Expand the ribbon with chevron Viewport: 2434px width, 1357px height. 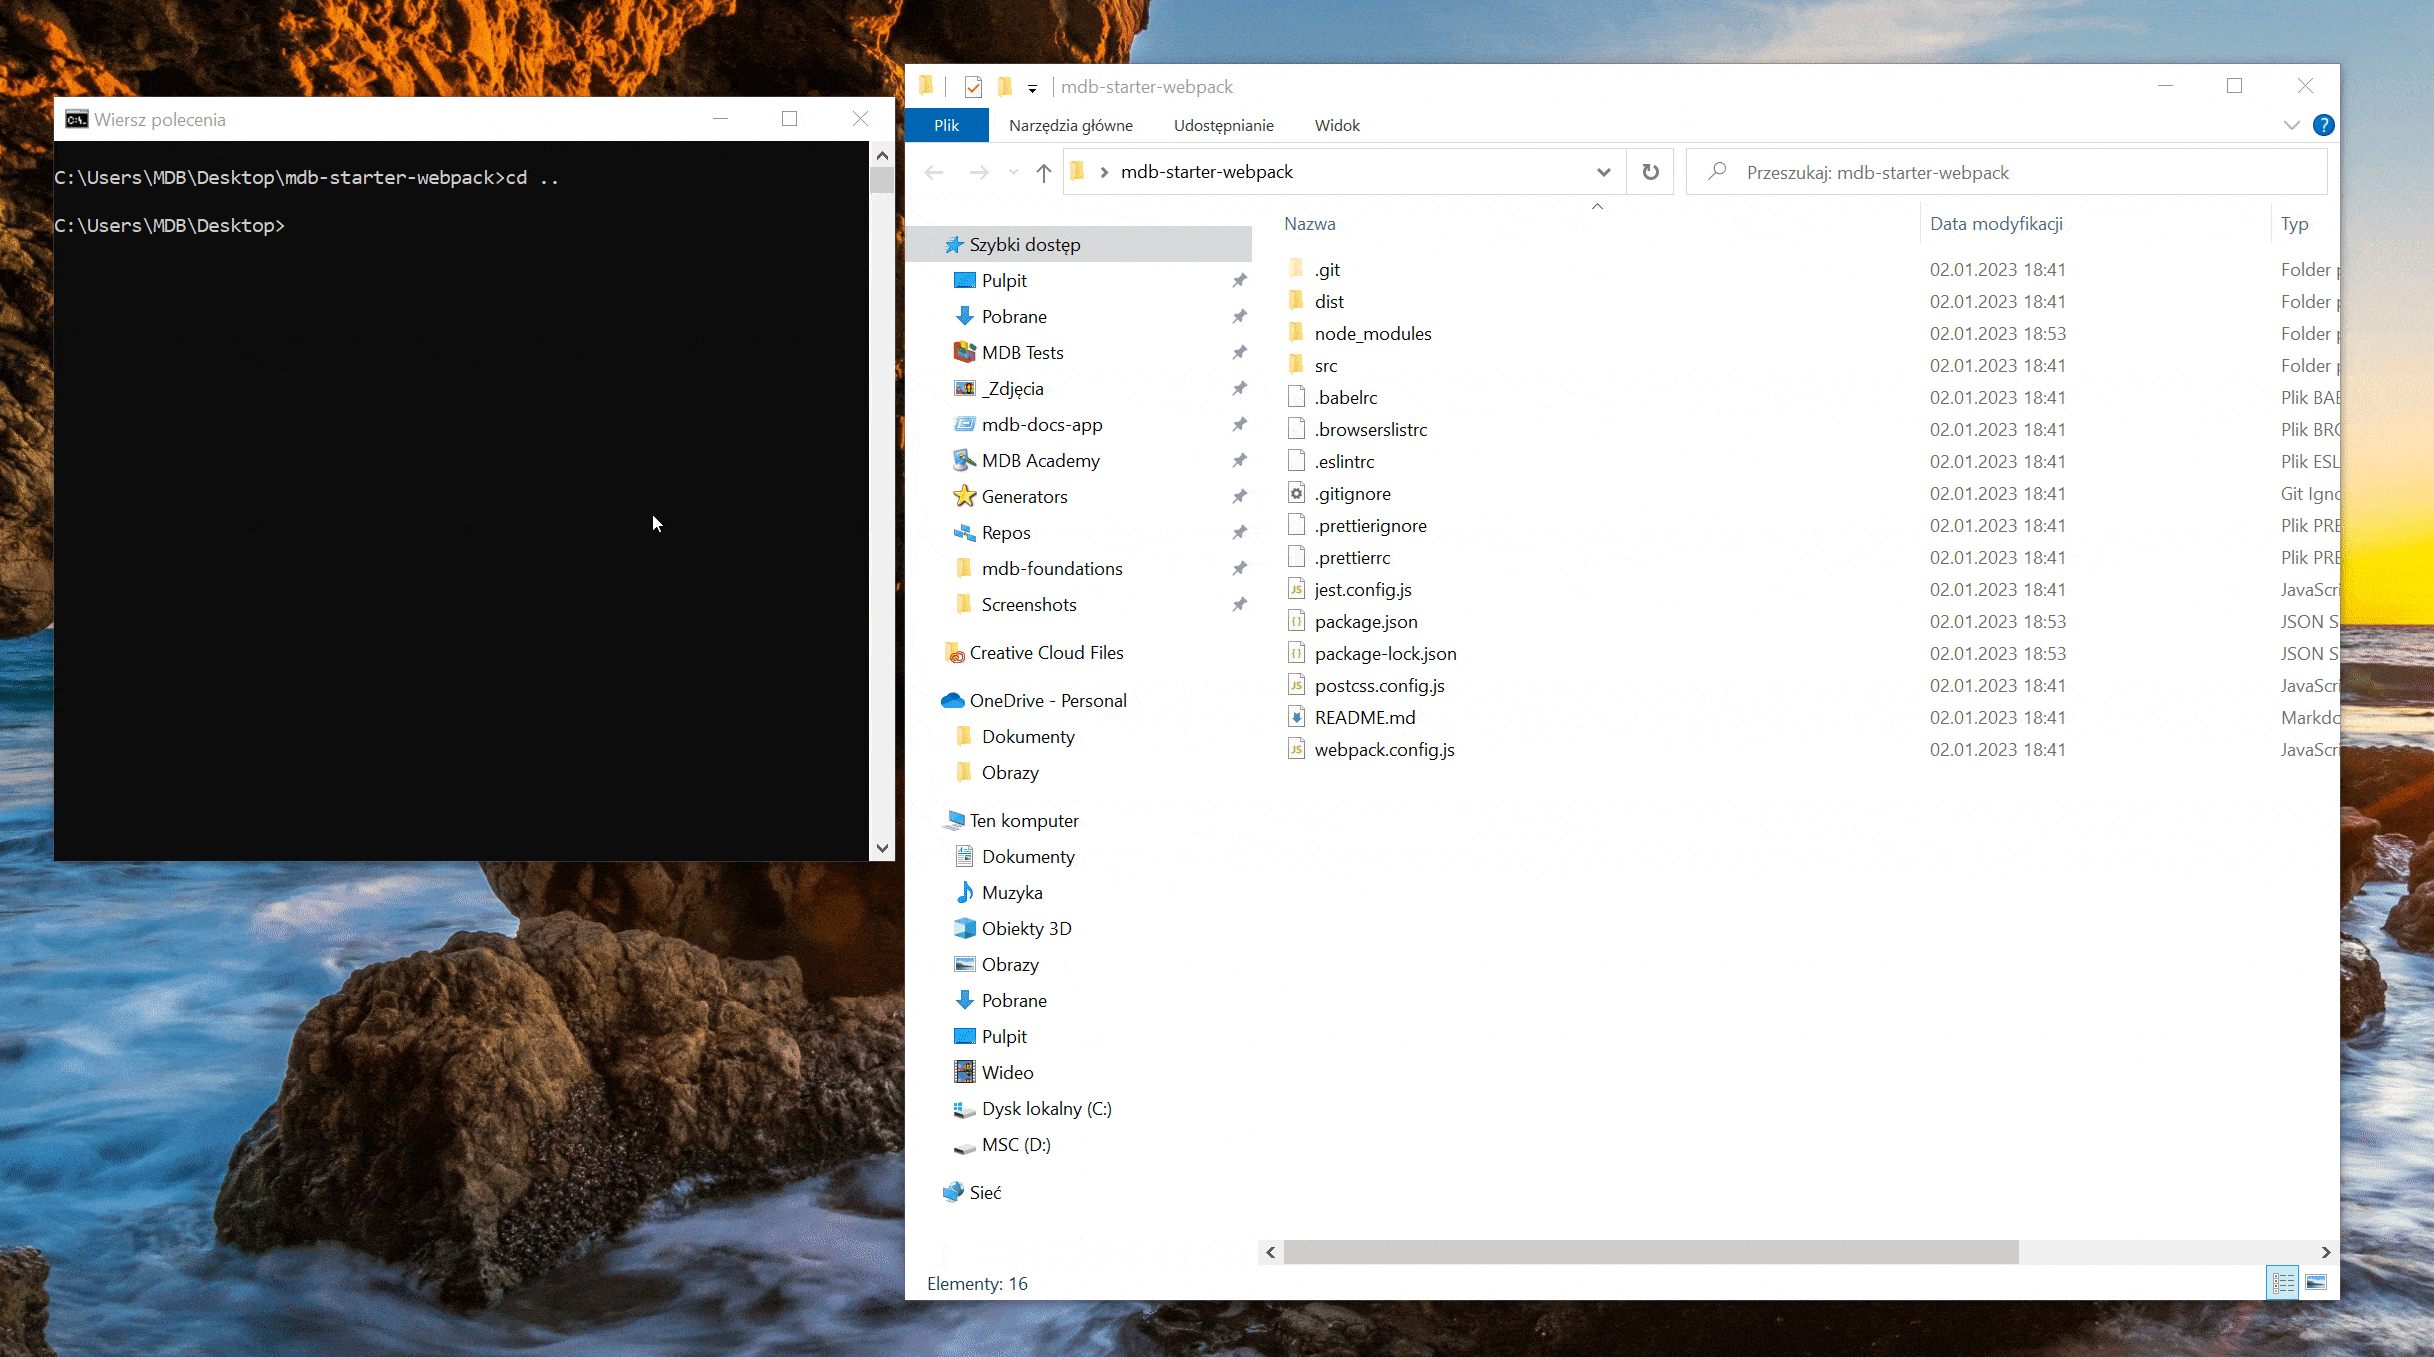pos(2291,125)
